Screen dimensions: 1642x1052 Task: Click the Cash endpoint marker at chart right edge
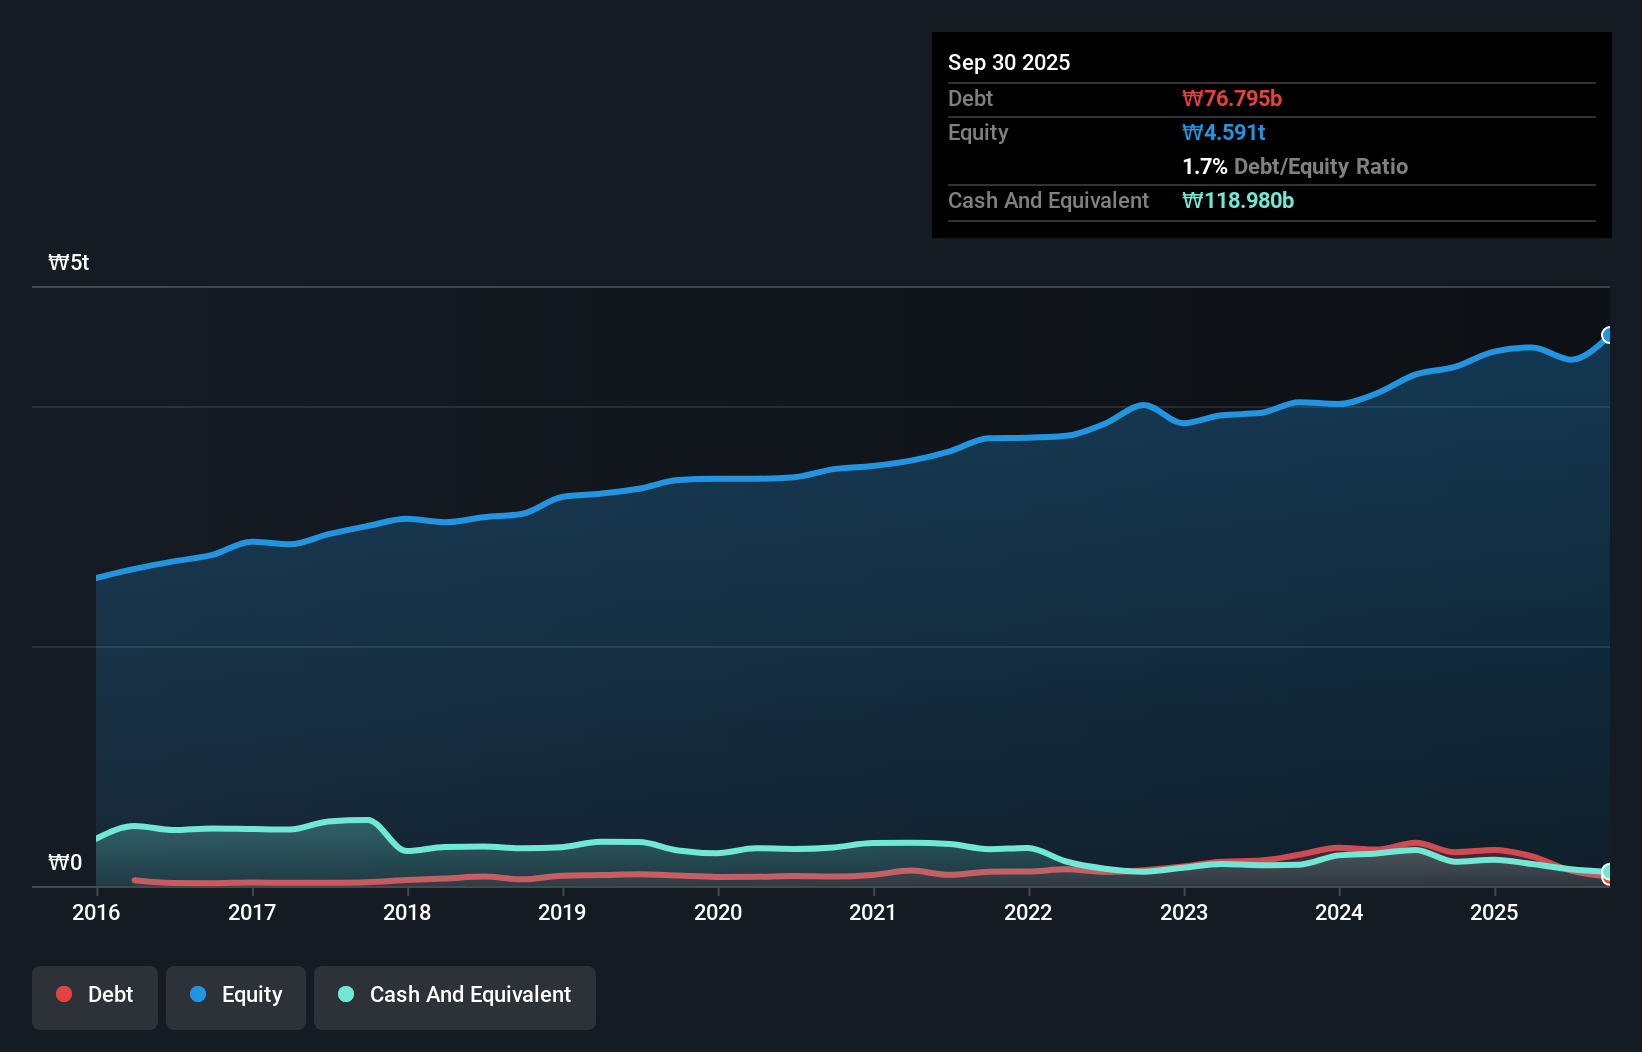pos(1608,873)
